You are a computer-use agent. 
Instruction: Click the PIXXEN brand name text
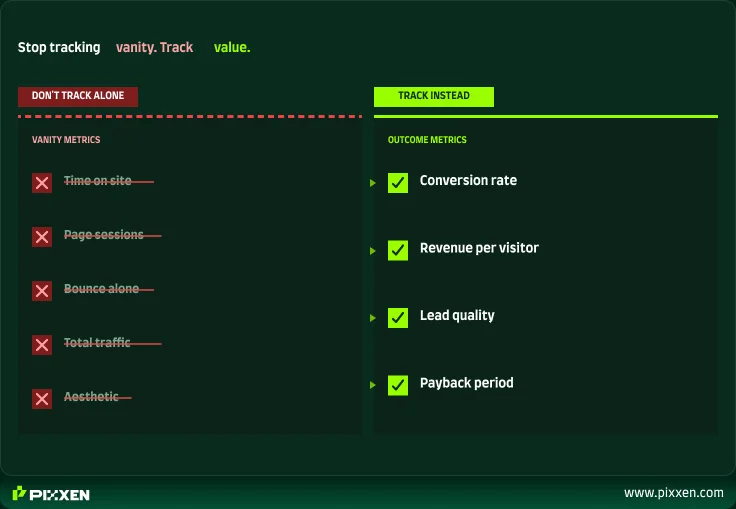(x=59, y=494)
